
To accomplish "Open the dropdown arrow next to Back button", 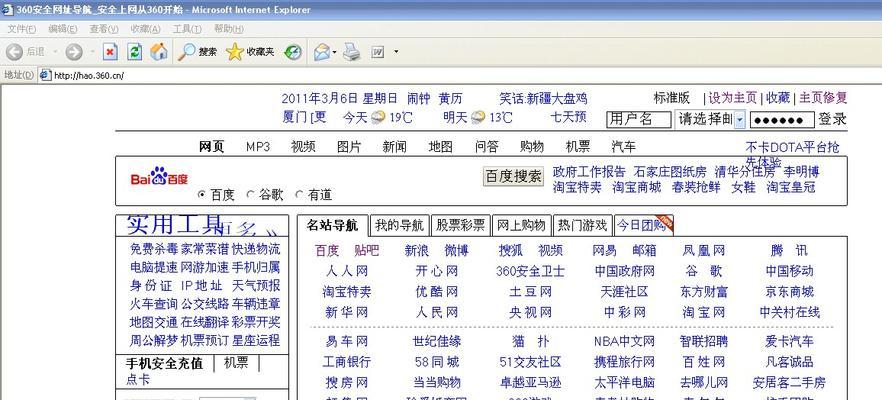I will click(55, 52).
